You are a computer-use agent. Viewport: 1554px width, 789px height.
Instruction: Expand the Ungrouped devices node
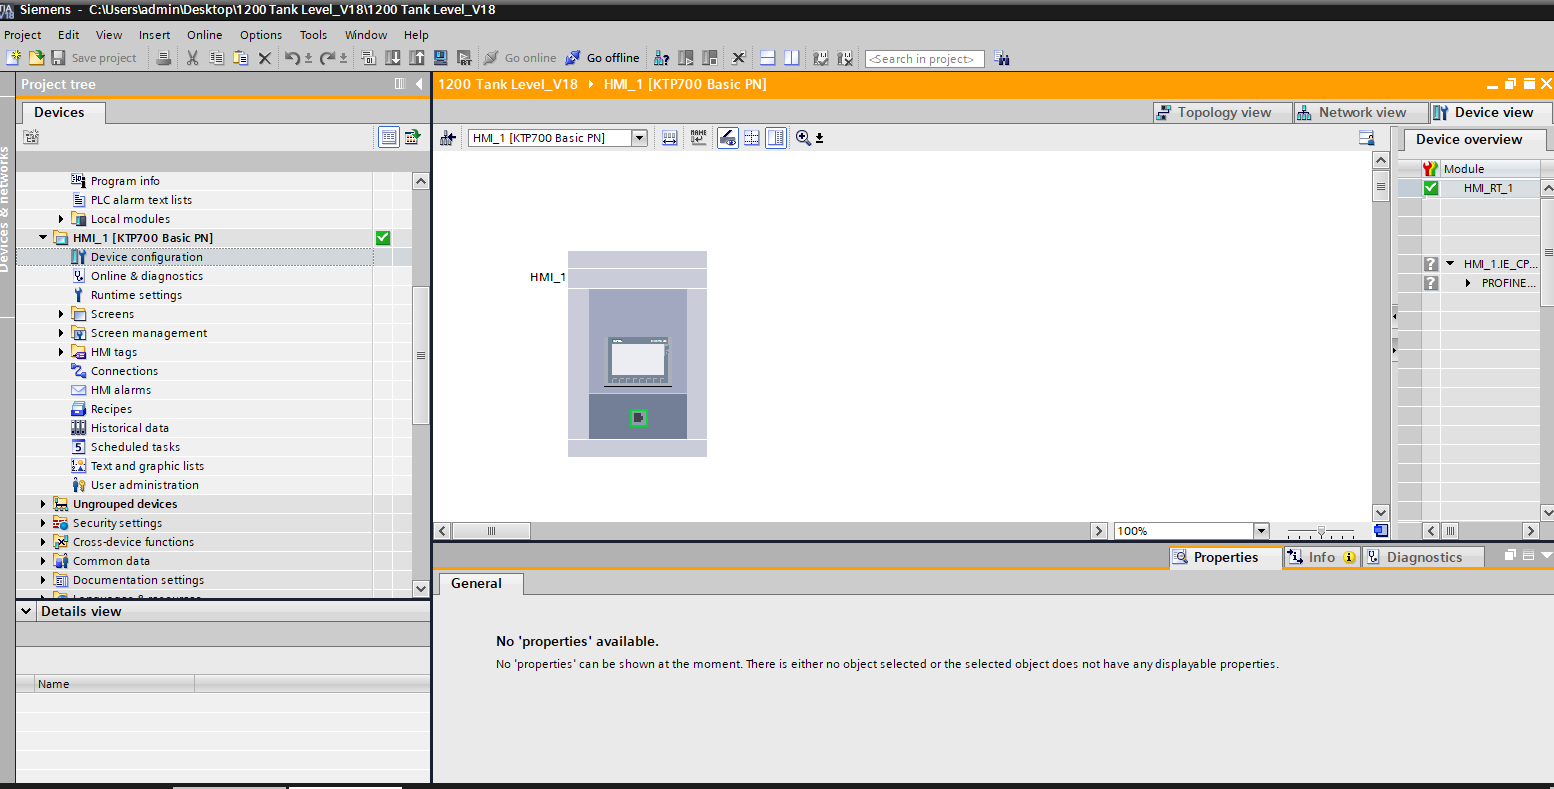[43, 504]
